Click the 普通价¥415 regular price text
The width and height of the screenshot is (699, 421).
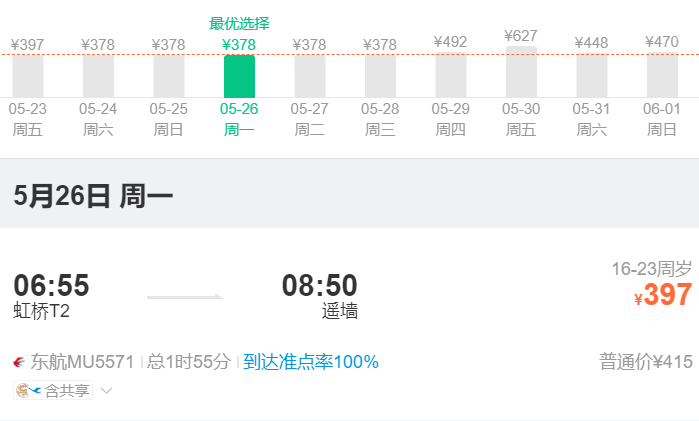[x=646, y=362]
